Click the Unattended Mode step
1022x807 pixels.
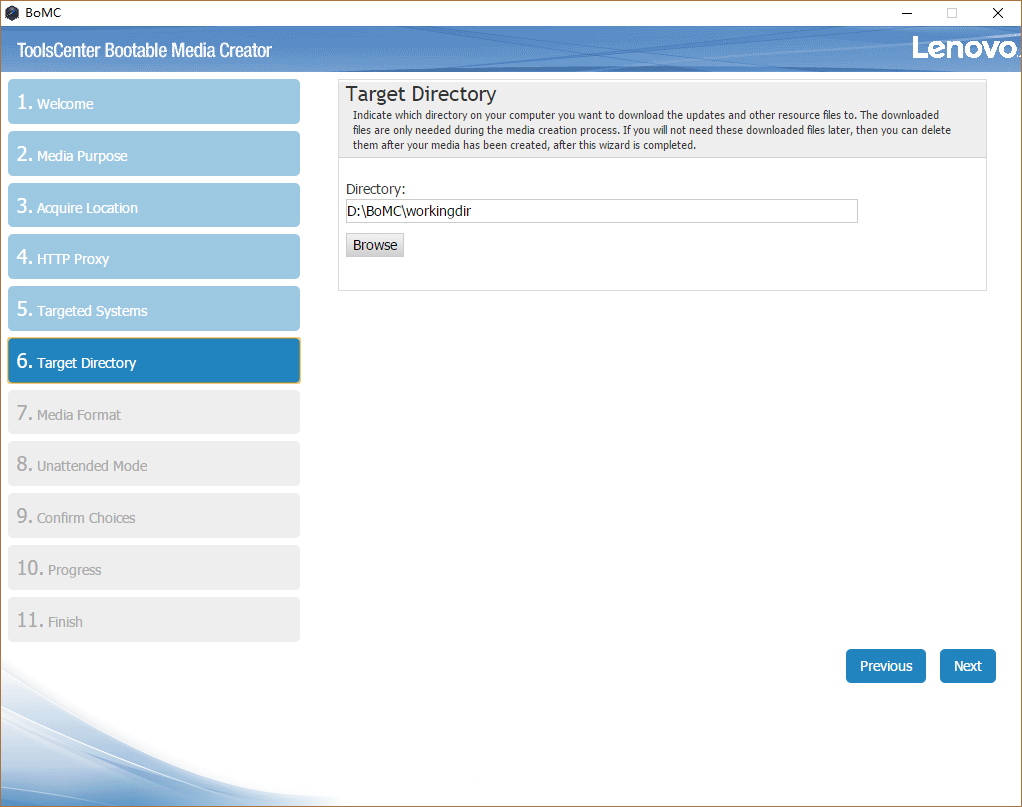tap(154, 464)
